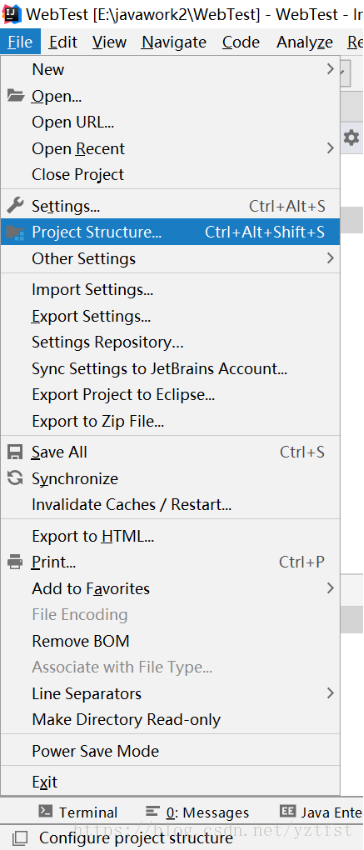Click the Open folder icon
Viewport: 364px width, 850px height.
tap(15, 96)
